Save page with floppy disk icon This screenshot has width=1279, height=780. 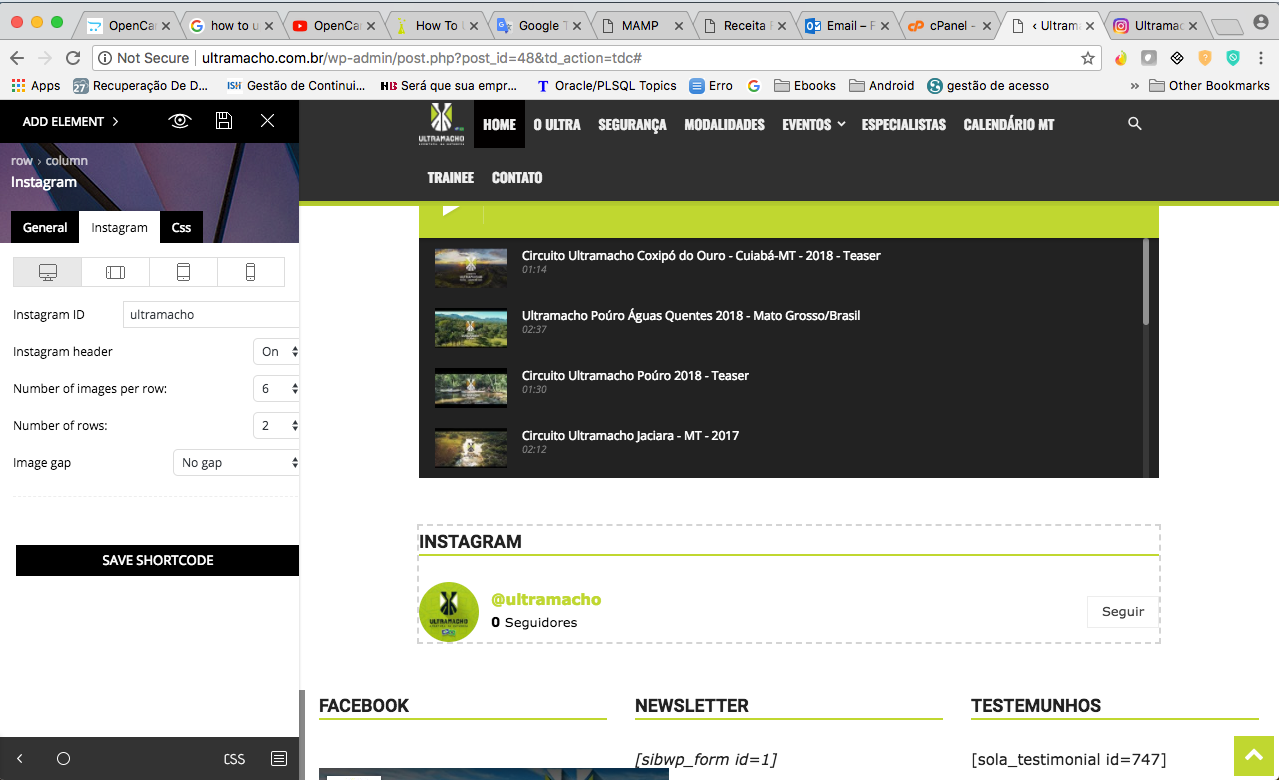(x=224, y=121)
